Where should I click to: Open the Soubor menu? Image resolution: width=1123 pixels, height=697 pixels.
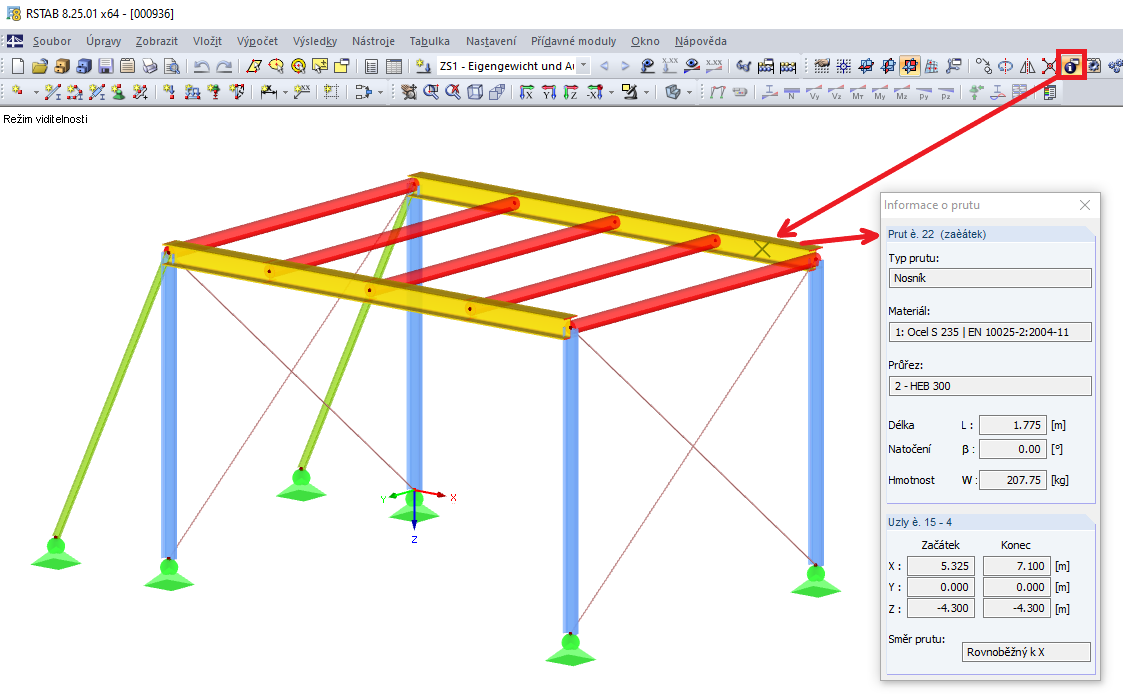pyautogui.click(x=52, y=41)
